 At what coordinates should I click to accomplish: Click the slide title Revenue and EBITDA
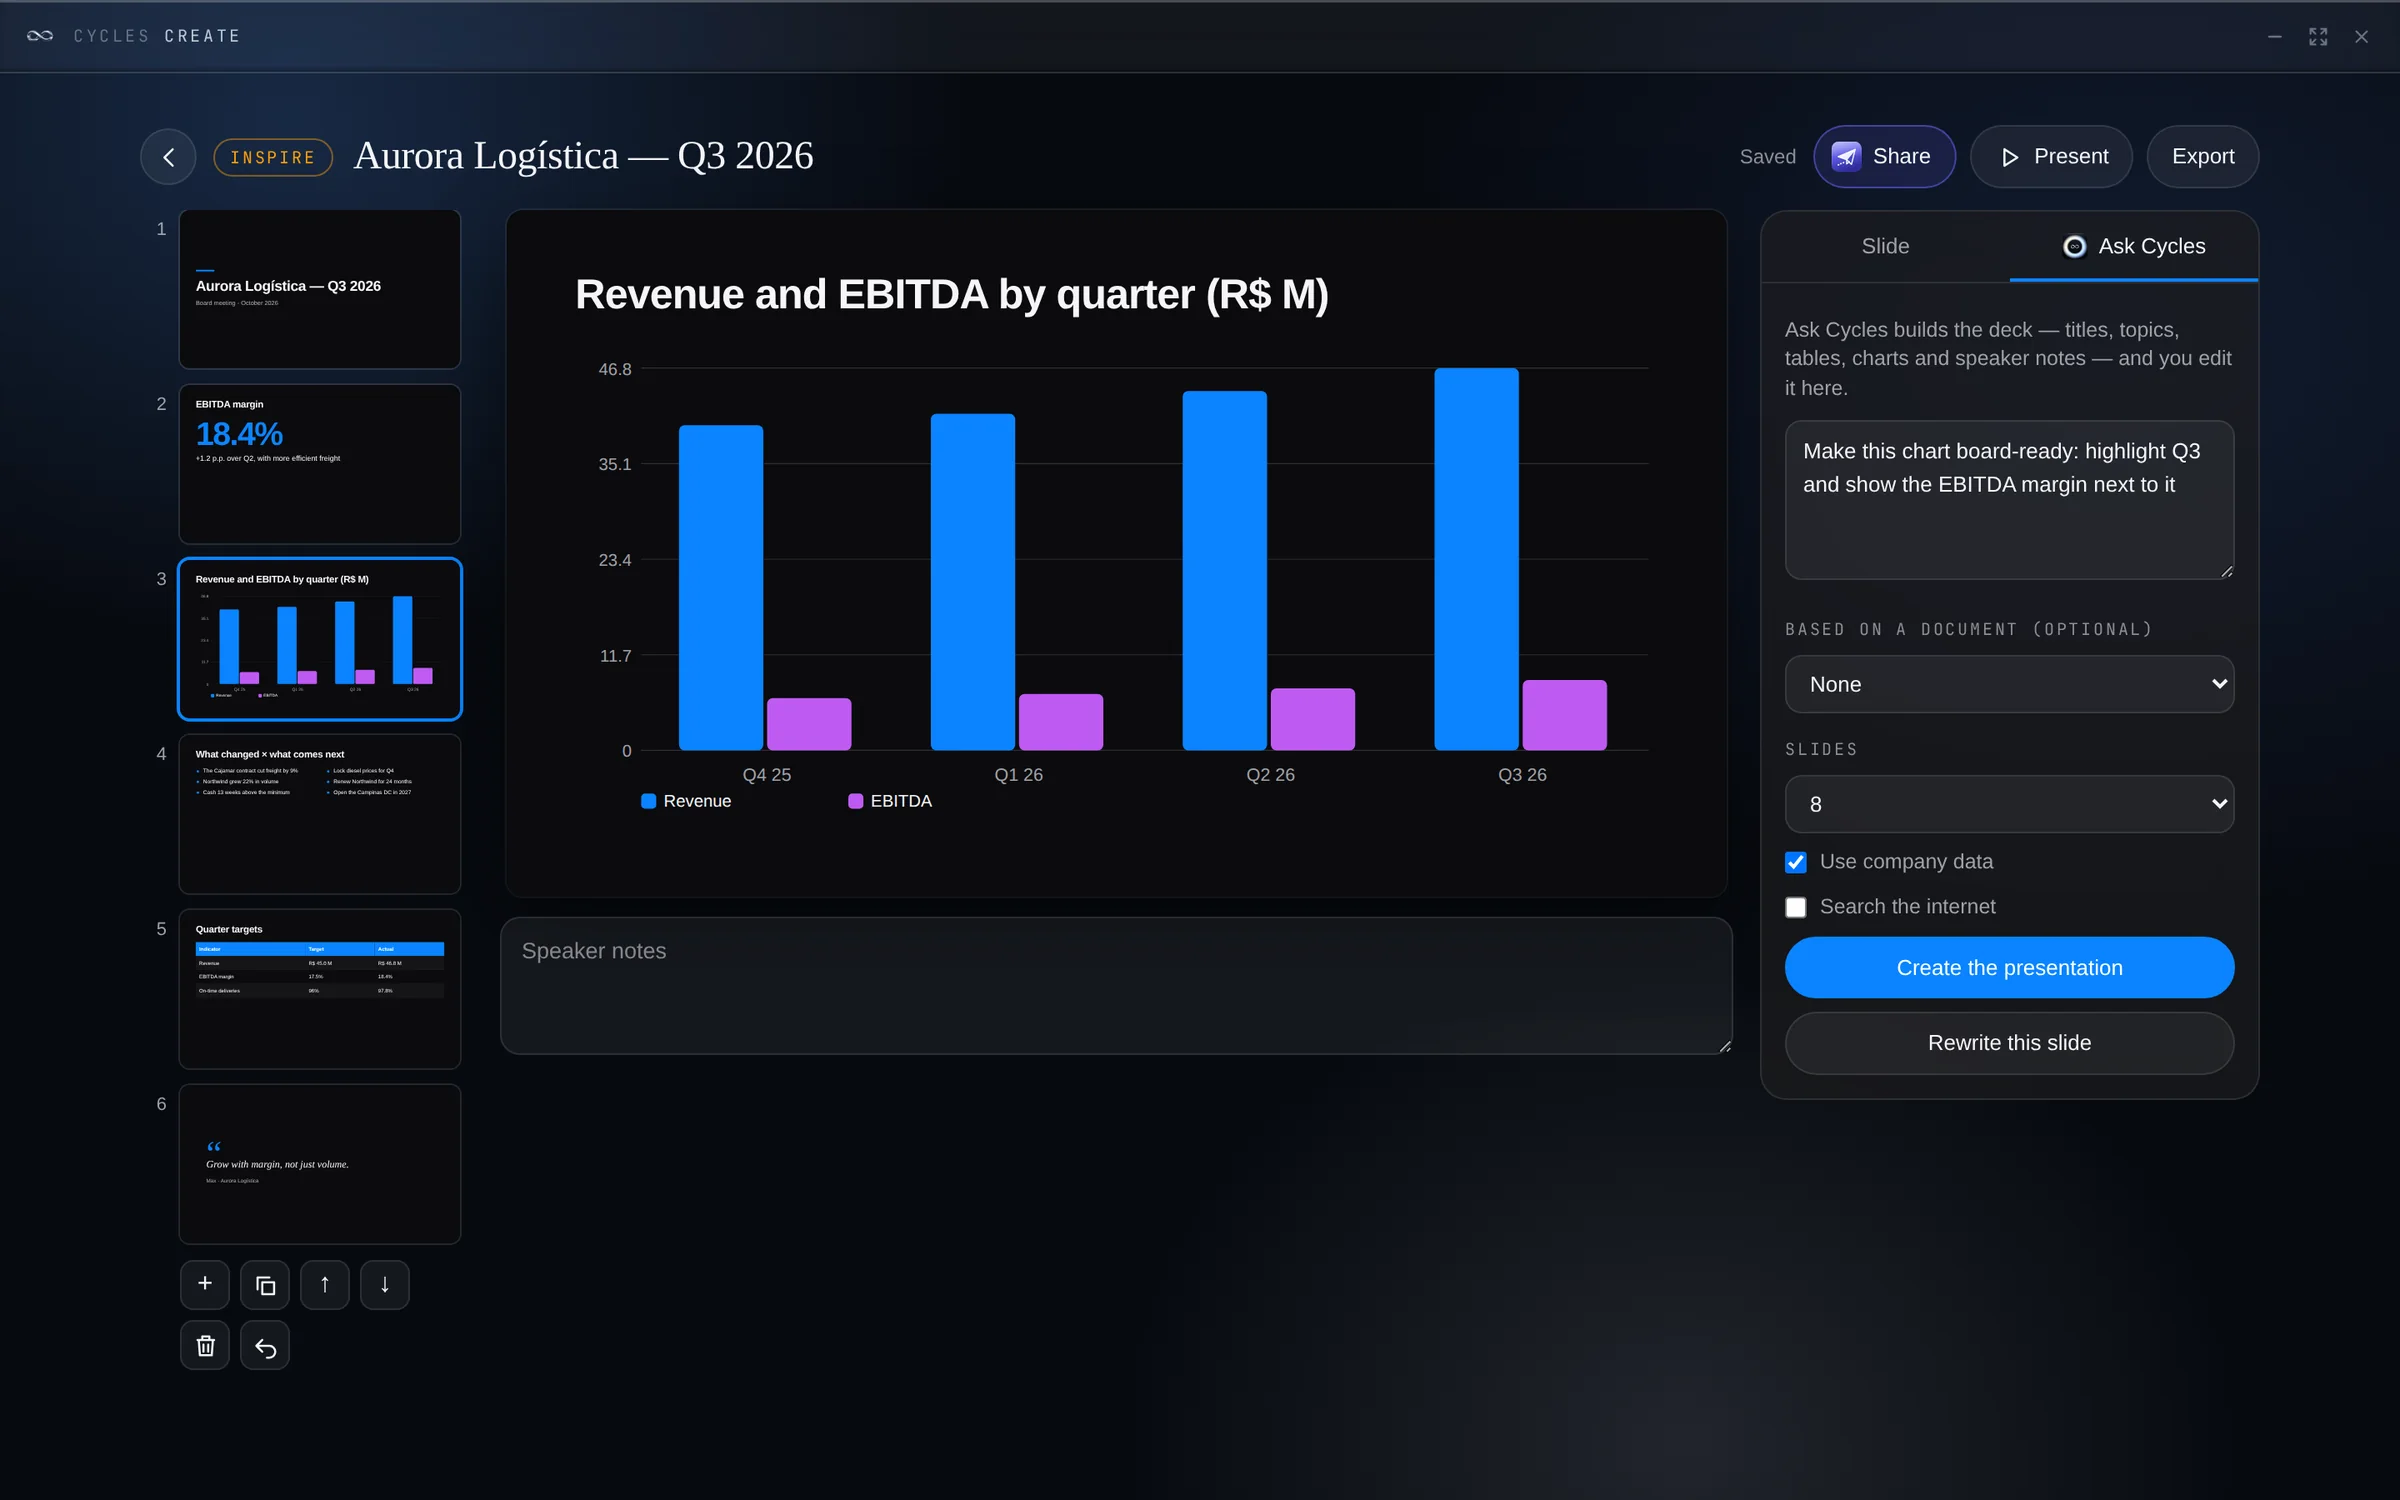click(x=952, y=295)
